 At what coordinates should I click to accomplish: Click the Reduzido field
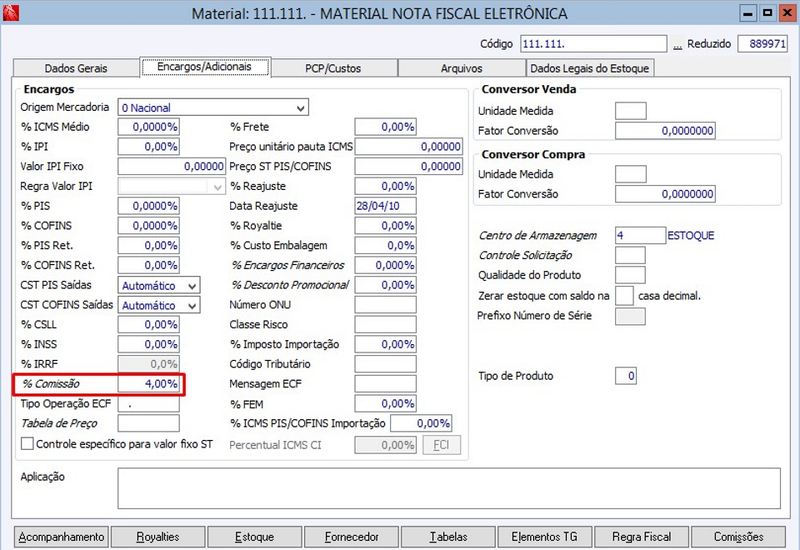(763, 44)
